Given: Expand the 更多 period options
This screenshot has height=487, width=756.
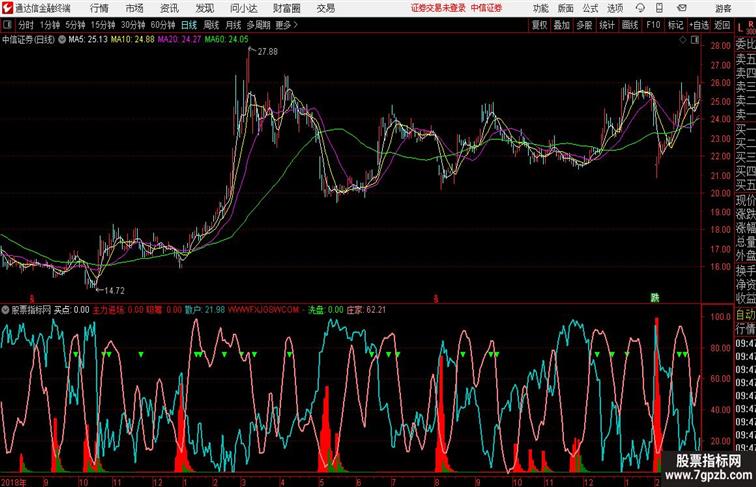Looking at the screenshot, I should [286, 25].
